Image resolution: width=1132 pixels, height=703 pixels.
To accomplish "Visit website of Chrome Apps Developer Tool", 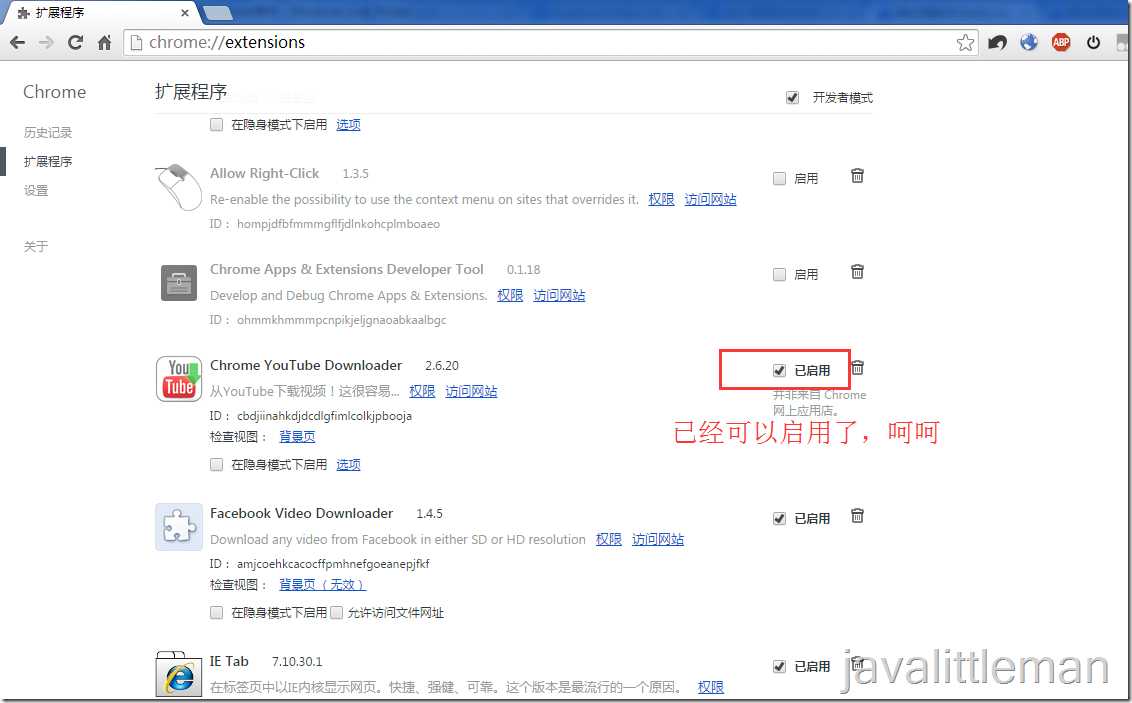I will (559, 295).
